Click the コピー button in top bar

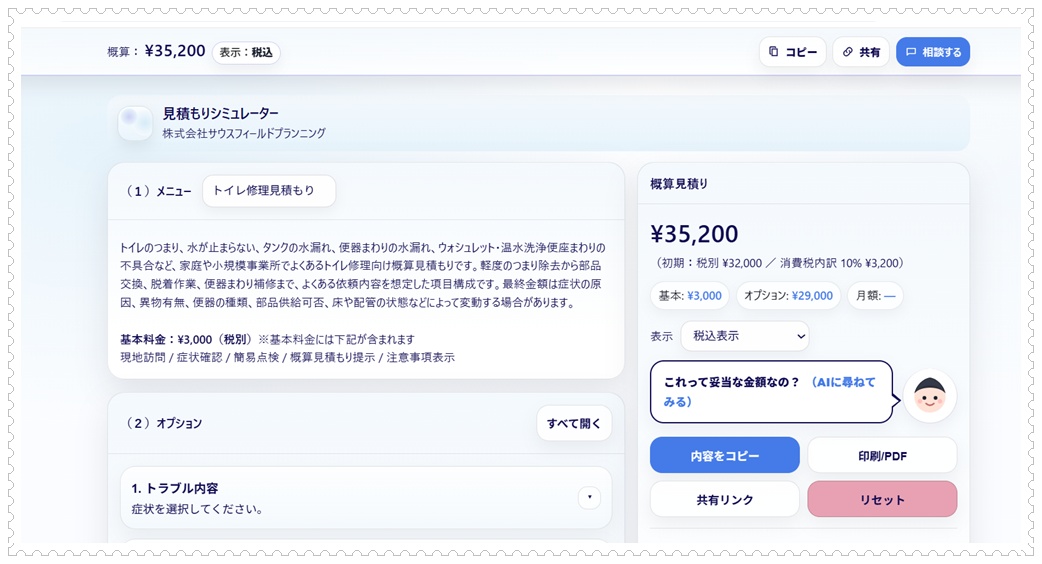792,52
